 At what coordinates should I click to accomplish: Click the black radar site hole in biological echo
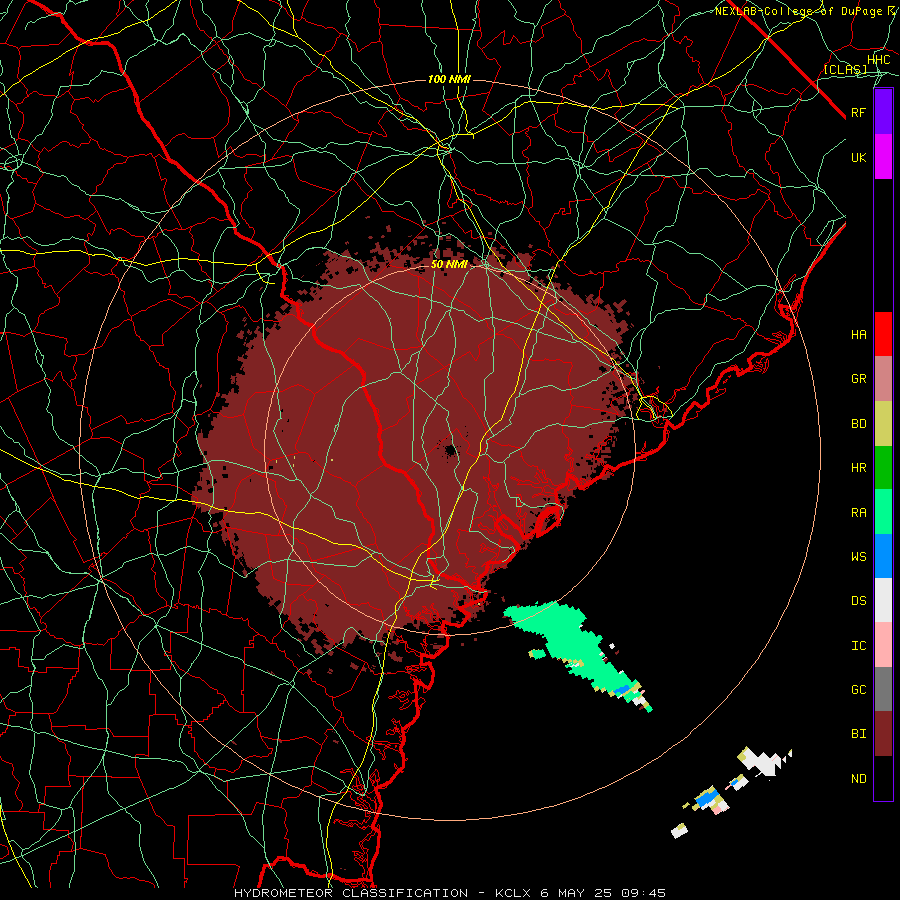(x=451, y=449)
